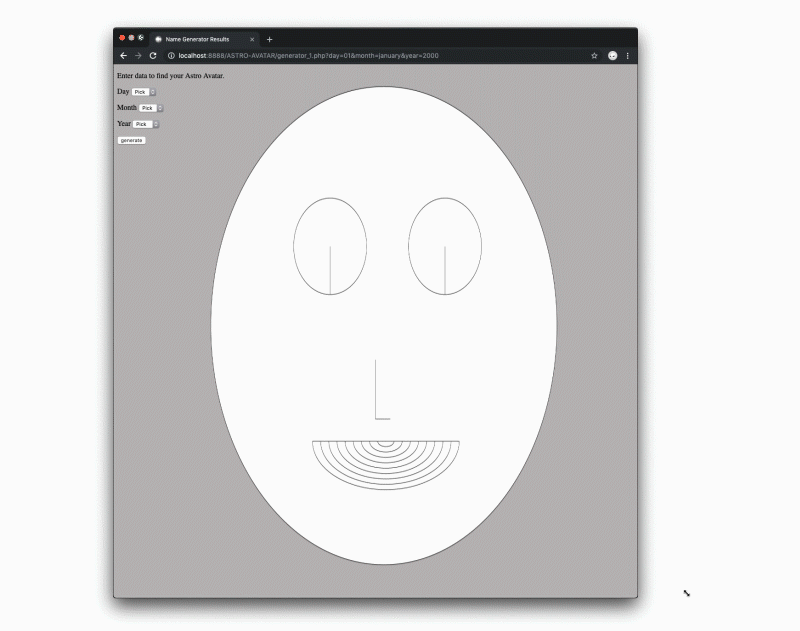Click 'Enter data to find your Astro Avatar' text
This screenshot has width=800, height=631.
point(170,75)
